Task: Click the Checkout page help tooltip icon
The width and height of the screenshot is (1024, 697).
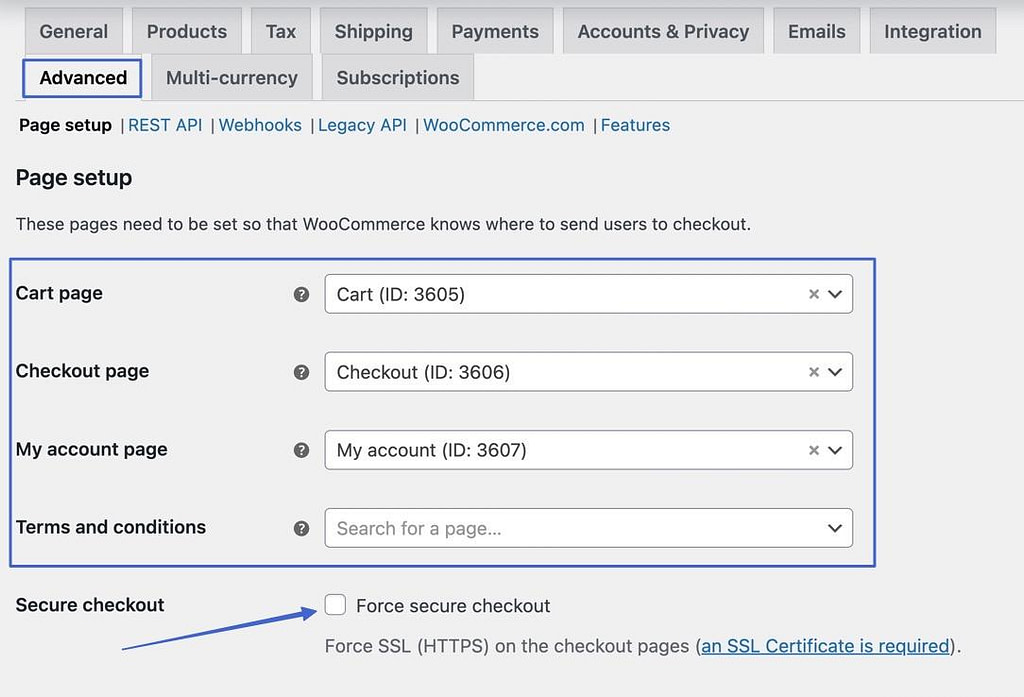Action: (x=301, y=371)
